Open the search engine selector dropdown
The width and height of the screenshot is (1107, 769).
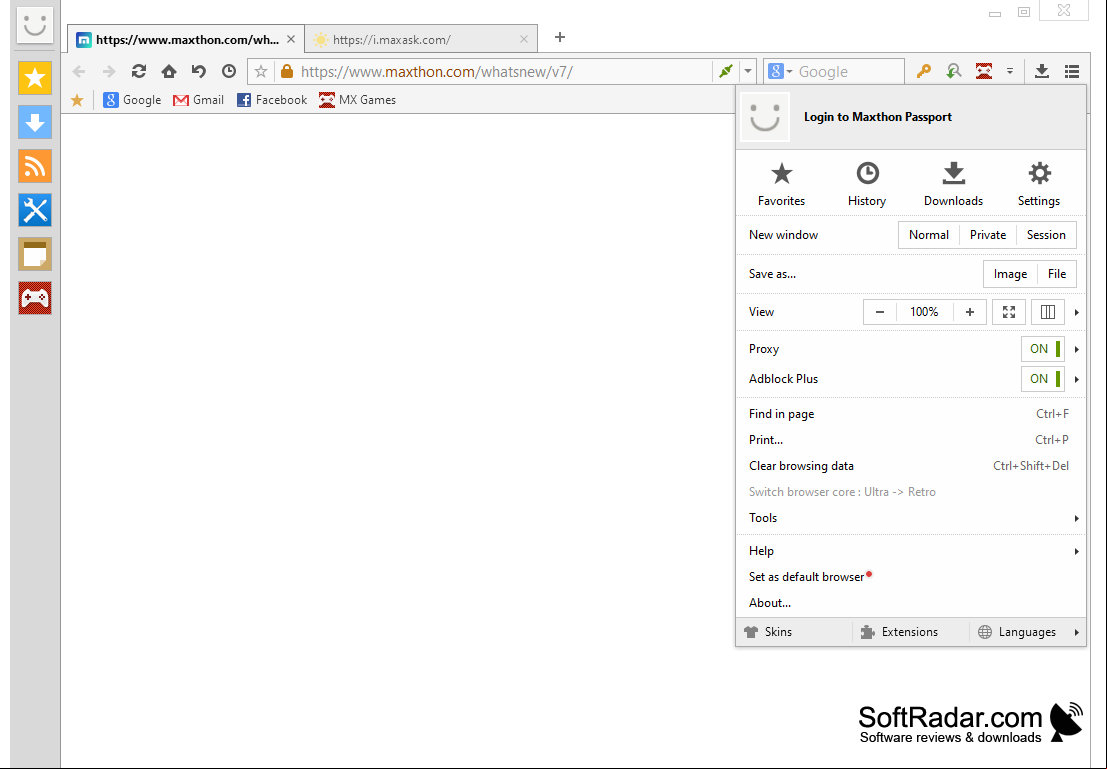779,71
